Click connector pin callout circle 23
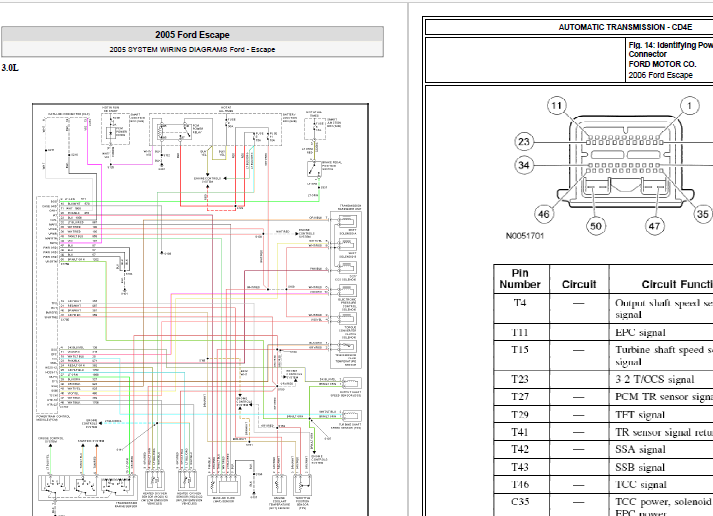Image resolution: width=713 pixels, height=516 pixels. (524, 142)
